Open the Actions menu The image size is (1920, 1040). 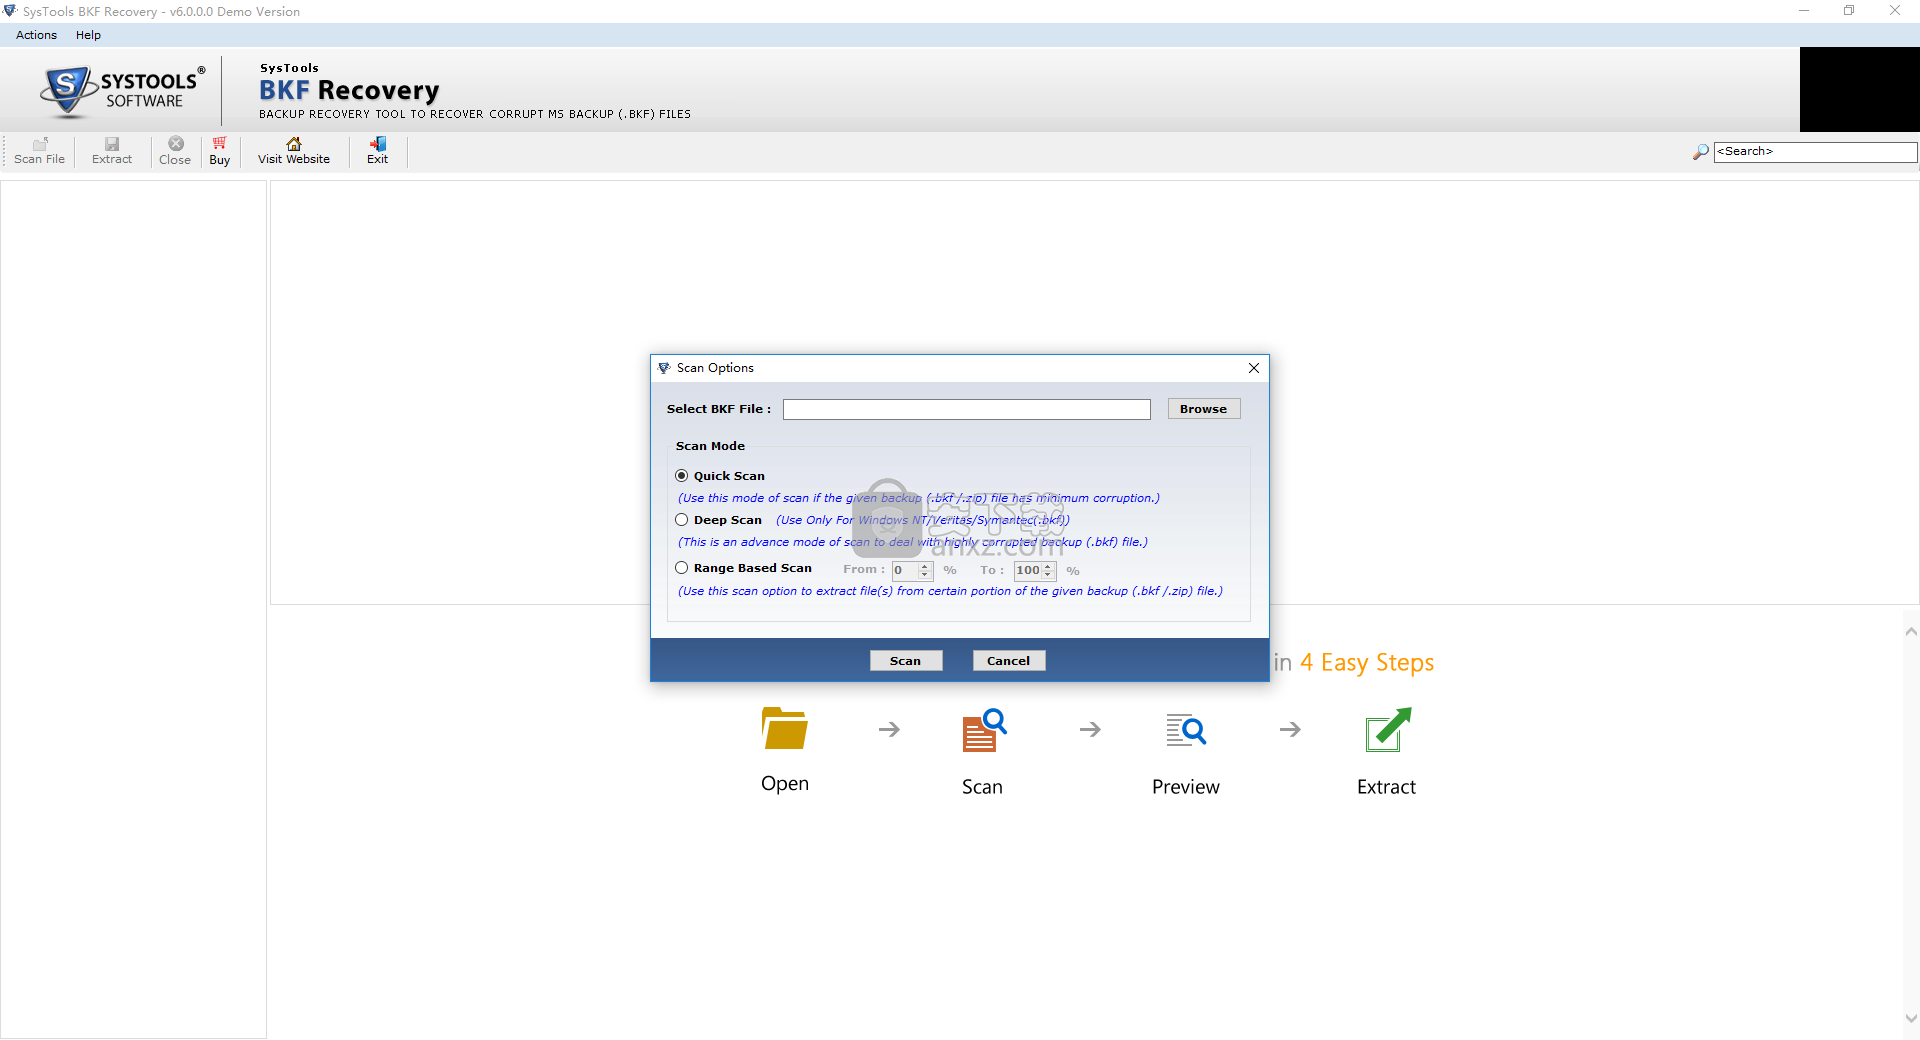click(x=36, y=35)
